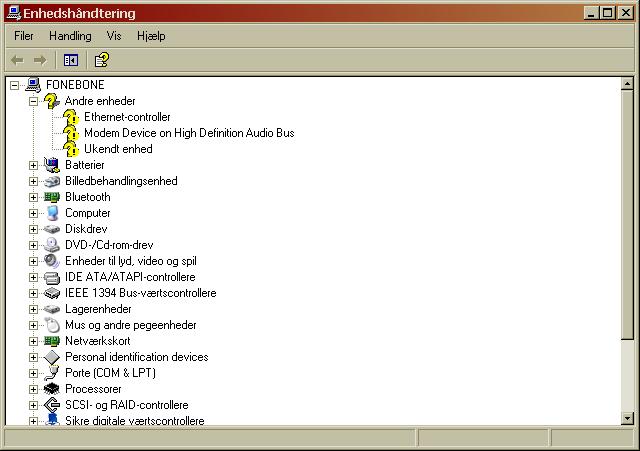Image resolution: width=640 pixels, height=451 pixels.
Task: Click the IEEE 1394 Bus-værtscontrollere icon
Action: [52, 293]
